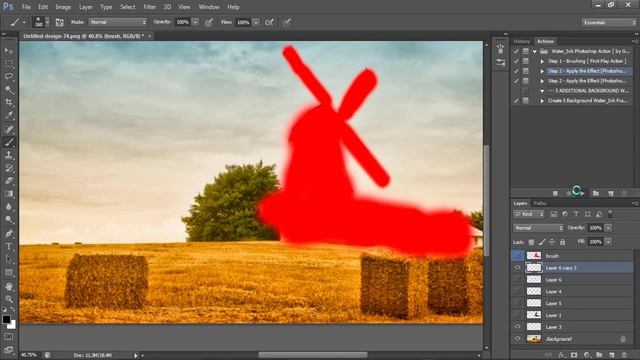640x360 pixels.
Task: Click the Lock transparent pixels icon
Action: tap(531, 242)
